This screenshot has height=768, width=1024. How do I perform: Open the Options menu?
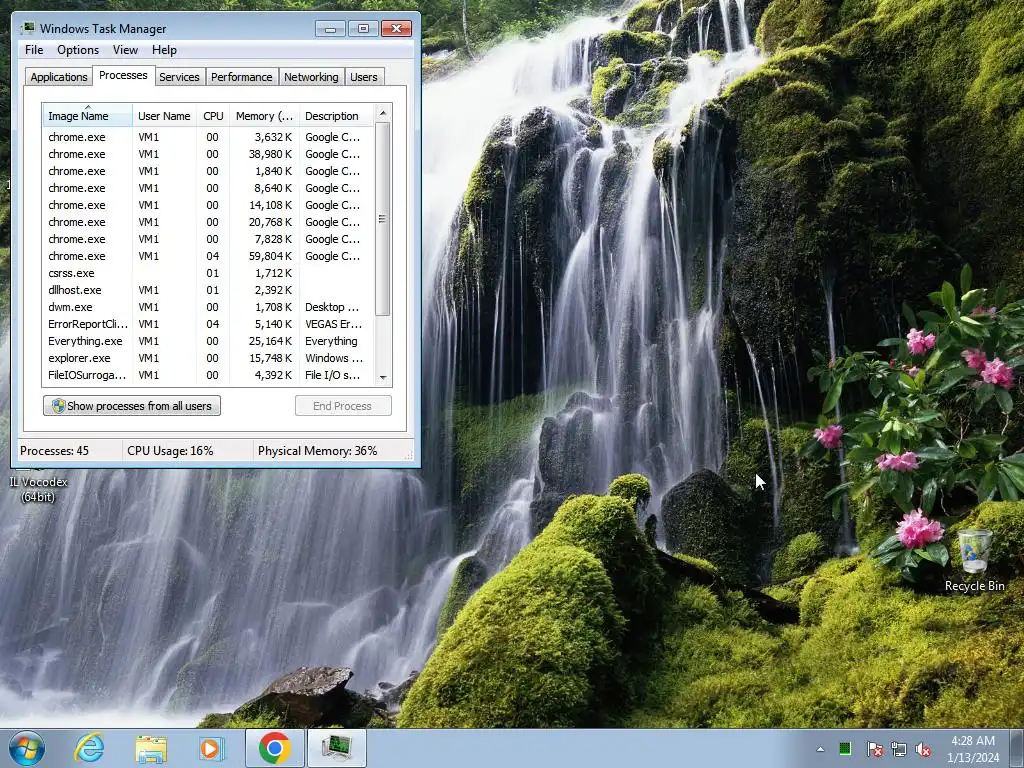[78, 50]
